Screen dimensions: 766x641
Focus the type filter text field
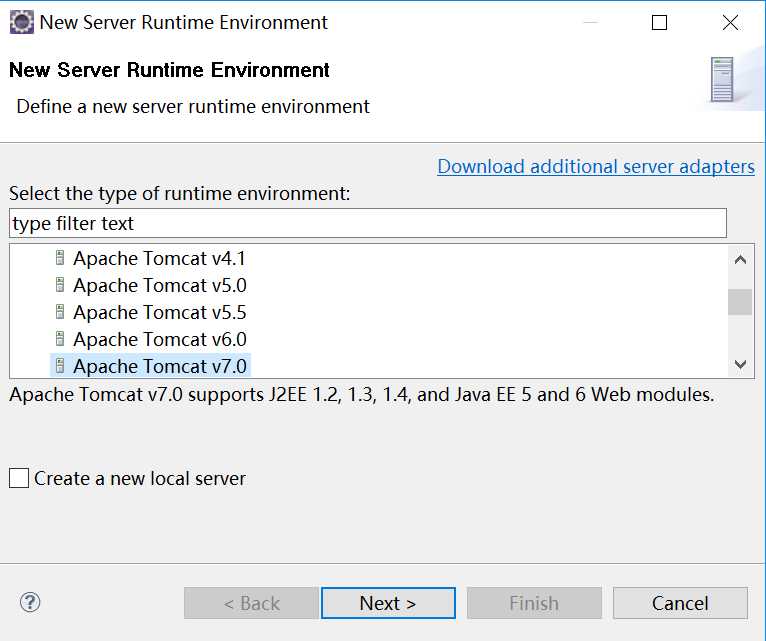point(367,223)
